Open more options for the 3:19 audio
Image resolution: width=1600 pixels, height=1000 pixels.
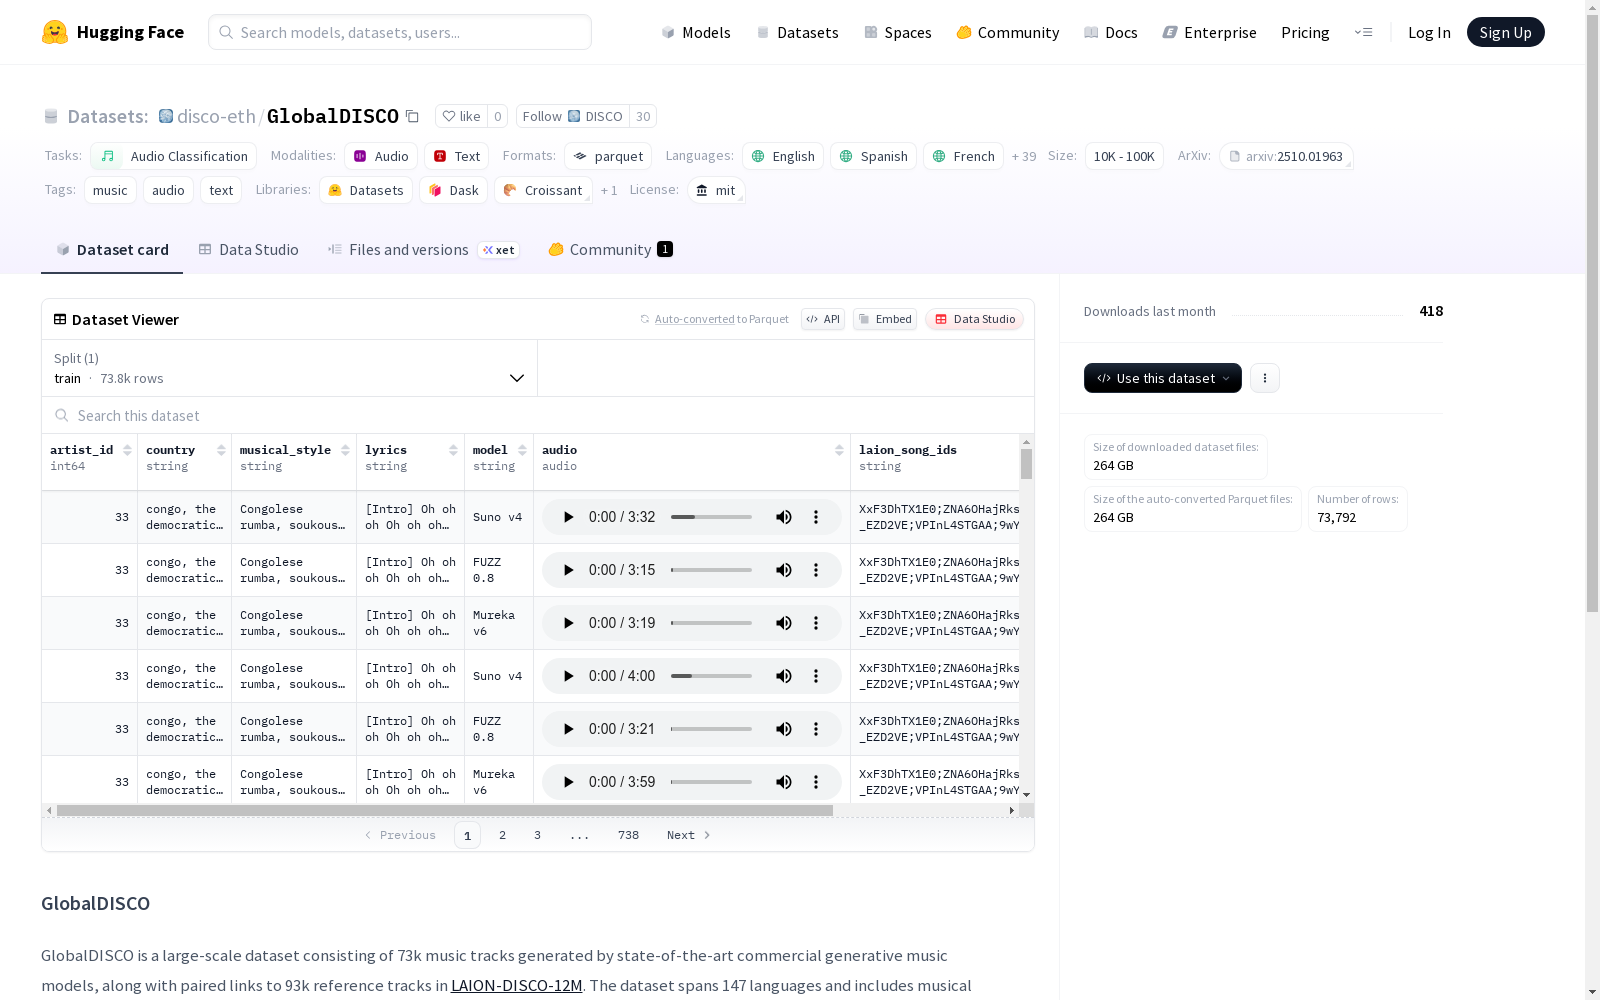pyautogui.click(x=816, y=623)
